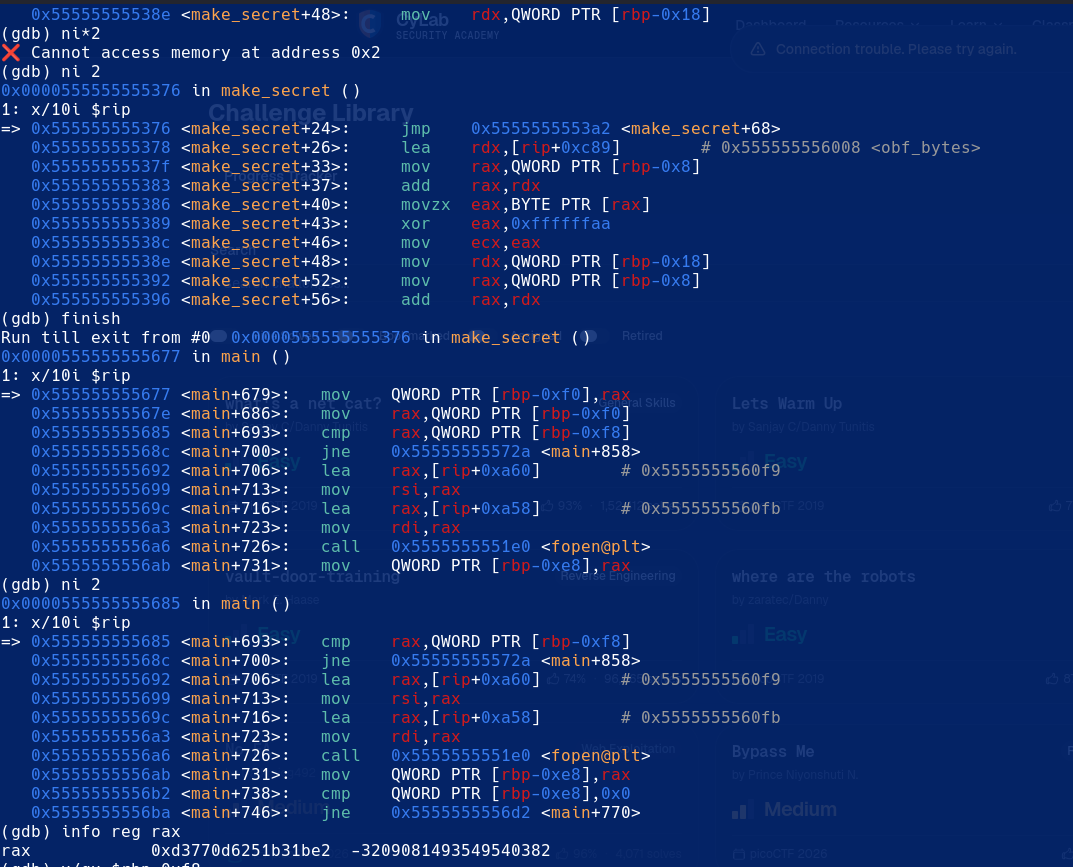The width and height of the screenshot is (1073, 867).
Task: Open the Lets Warm Up challenge
Action: (x=787, y=404)
